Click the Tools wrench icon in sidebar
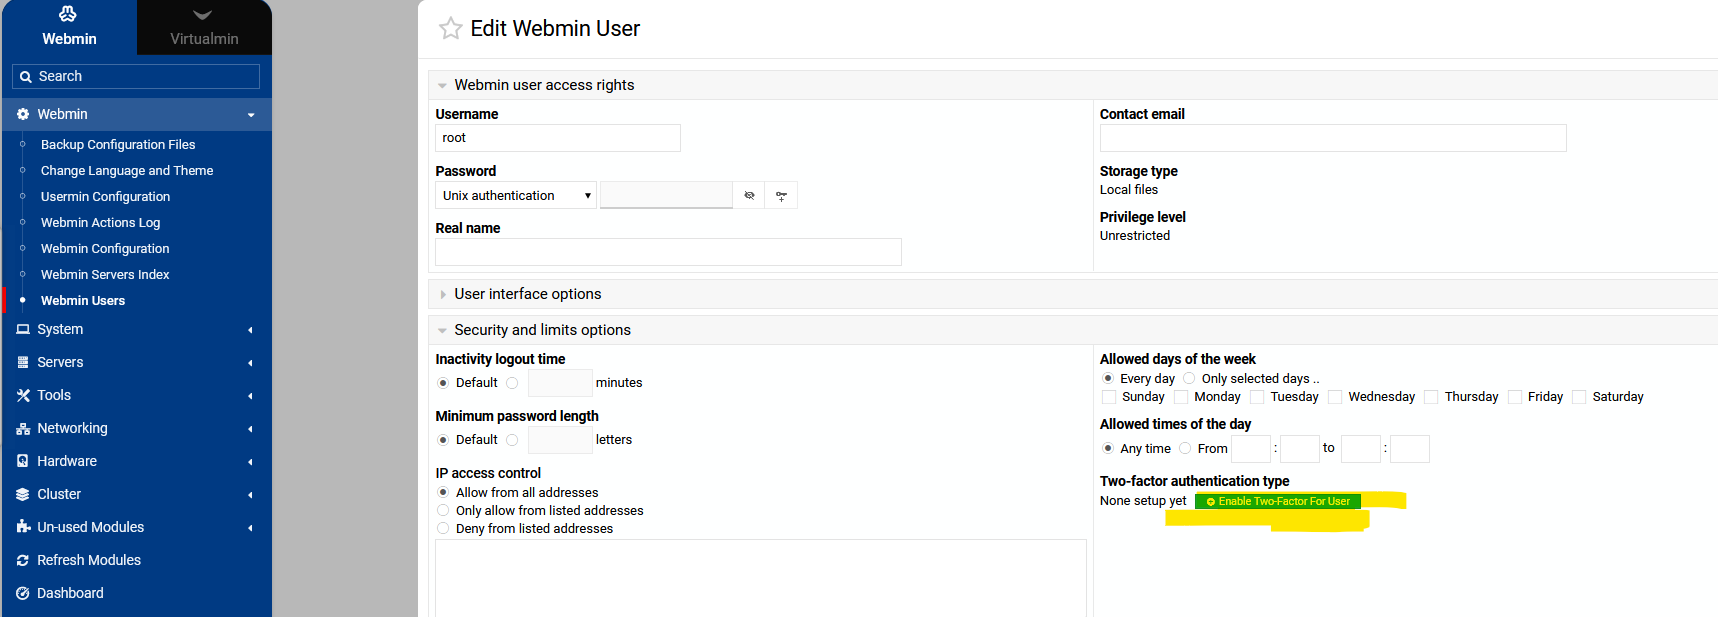The image size is (1718, 617). click(23, 395)
